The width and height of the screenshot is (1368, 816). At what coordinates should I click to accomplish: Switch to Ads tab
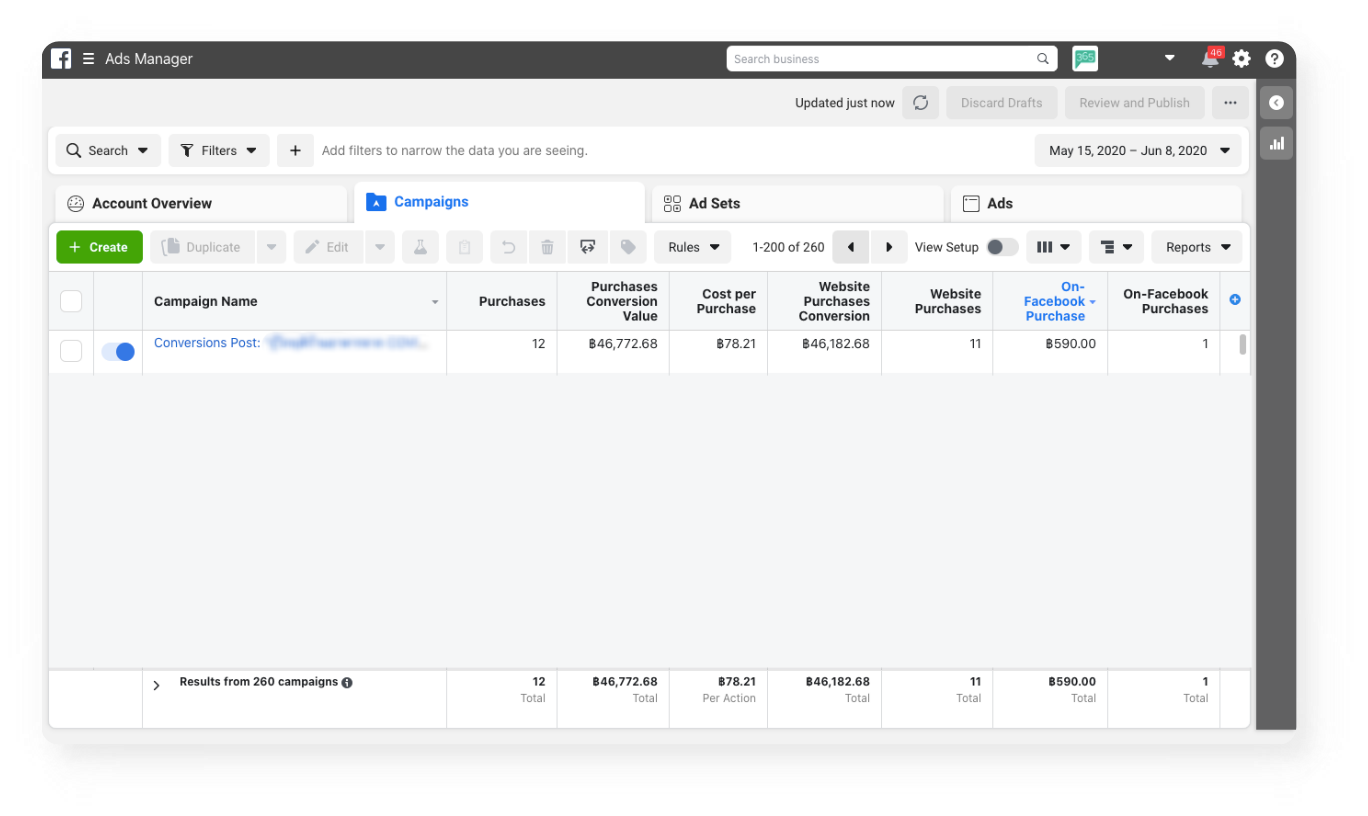(x=1096, y=203)
